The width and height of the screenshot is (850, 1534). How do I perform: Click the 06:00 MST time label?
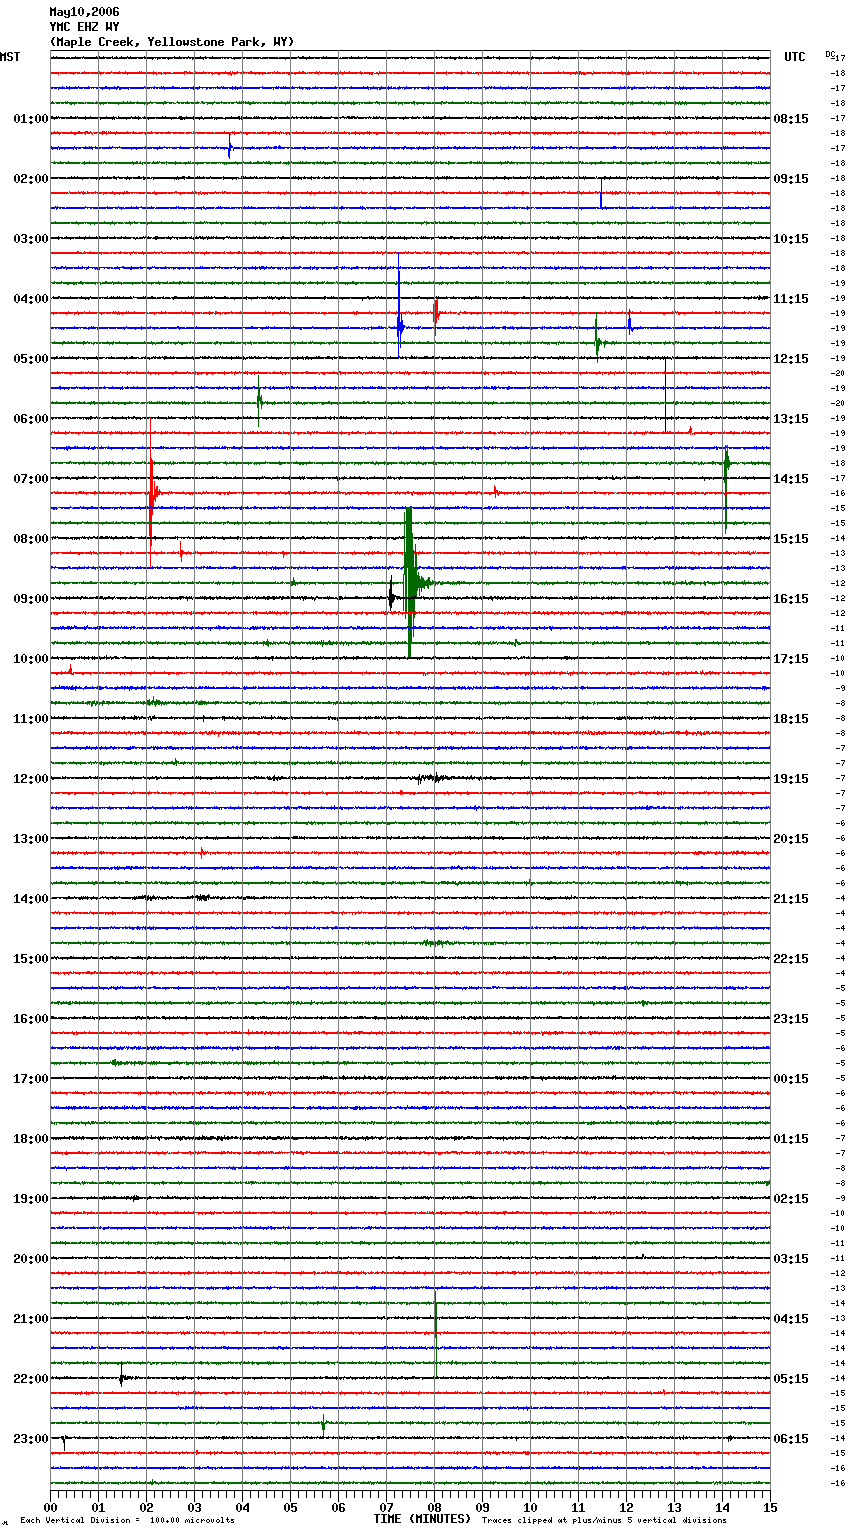[31, 419]
